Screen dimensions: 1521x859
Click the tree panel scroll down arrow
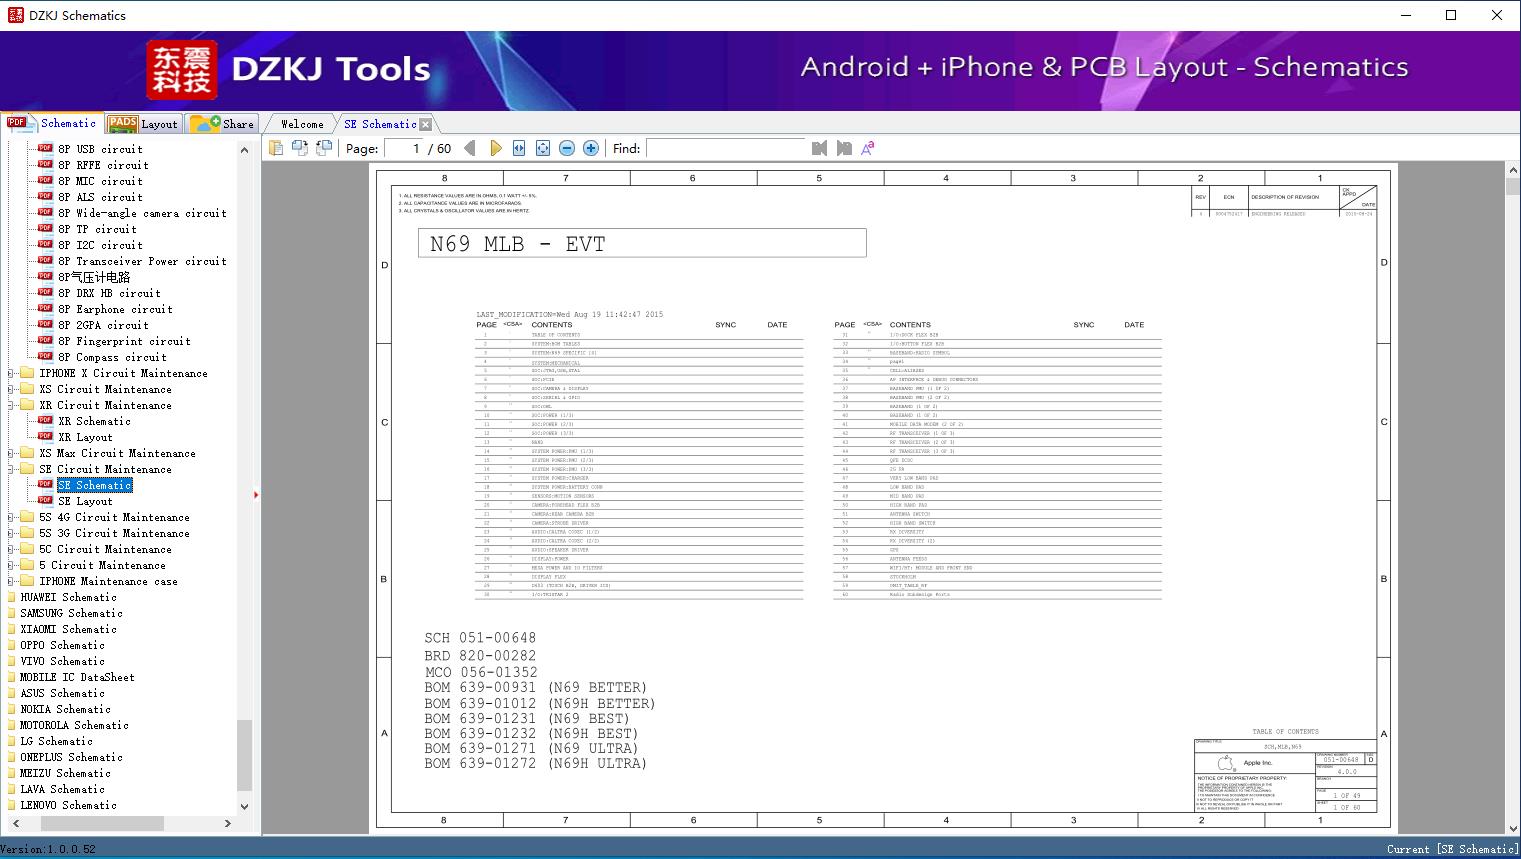pyautogui.click(x=244, y=806)
